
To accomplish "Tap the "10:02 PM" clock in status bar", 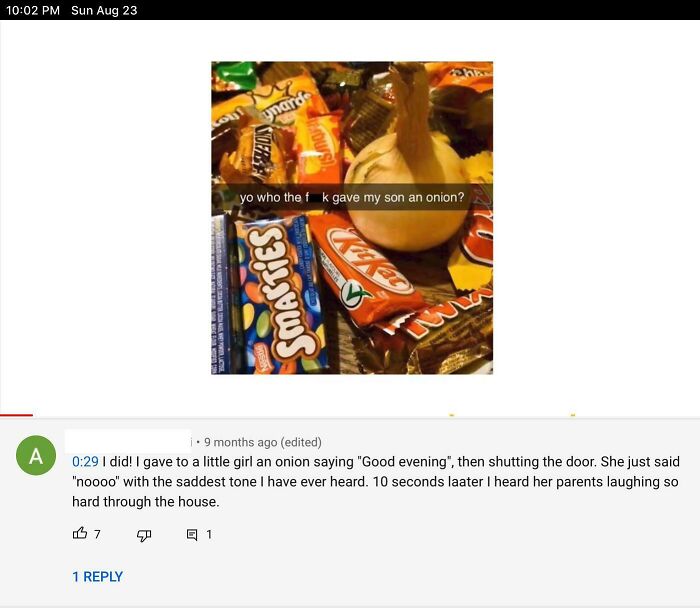I will click(x=33, y=10).
